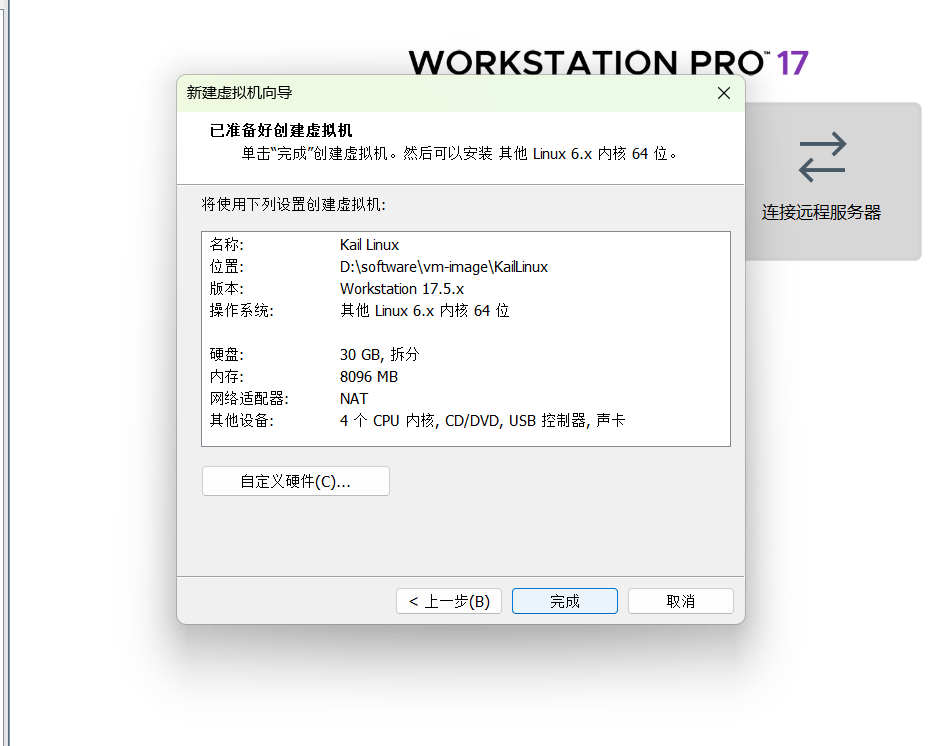Screen dimensions: 948x746
Task: Click the 网络适配器: label
Action: pos(249,398)
